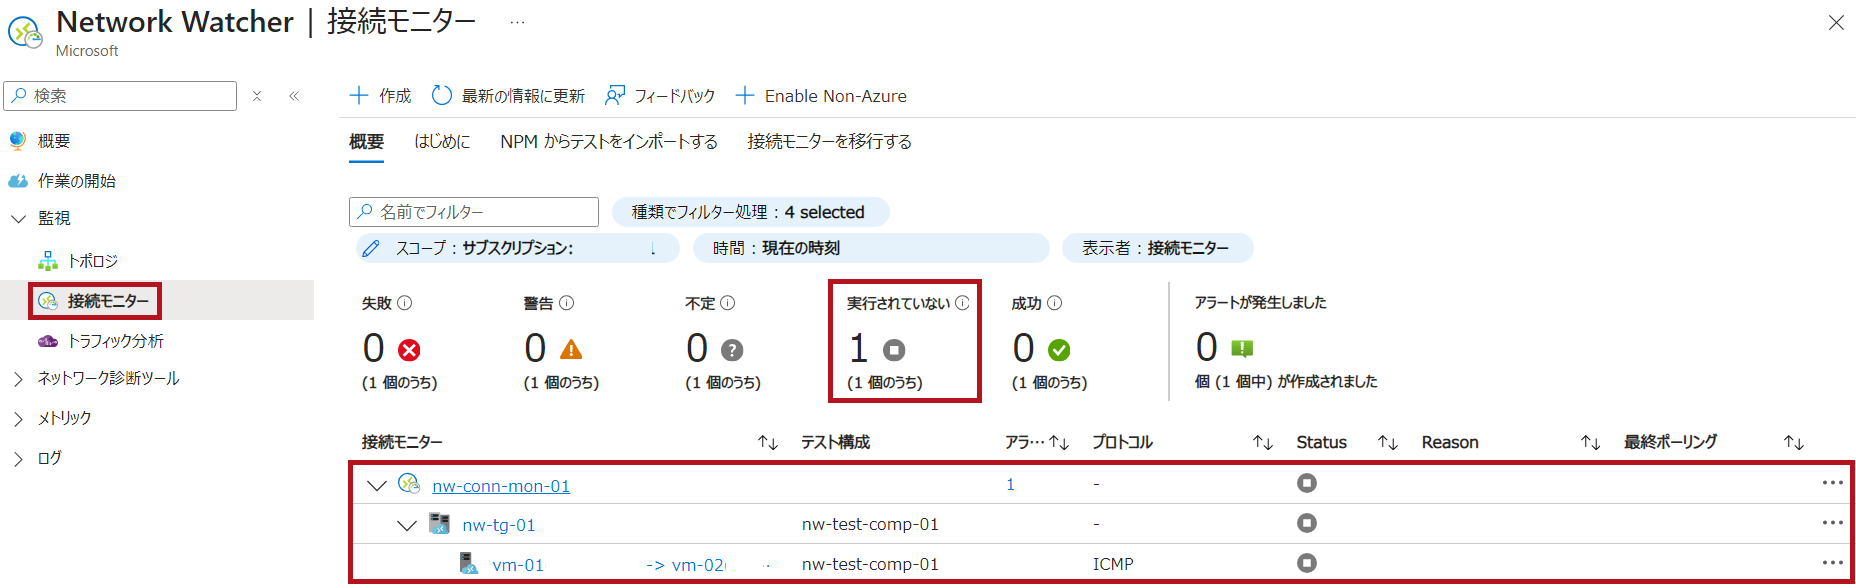Open the 表示者：接続モニター filter
Screen dimensions: 1856x588
pos(1157,248)
